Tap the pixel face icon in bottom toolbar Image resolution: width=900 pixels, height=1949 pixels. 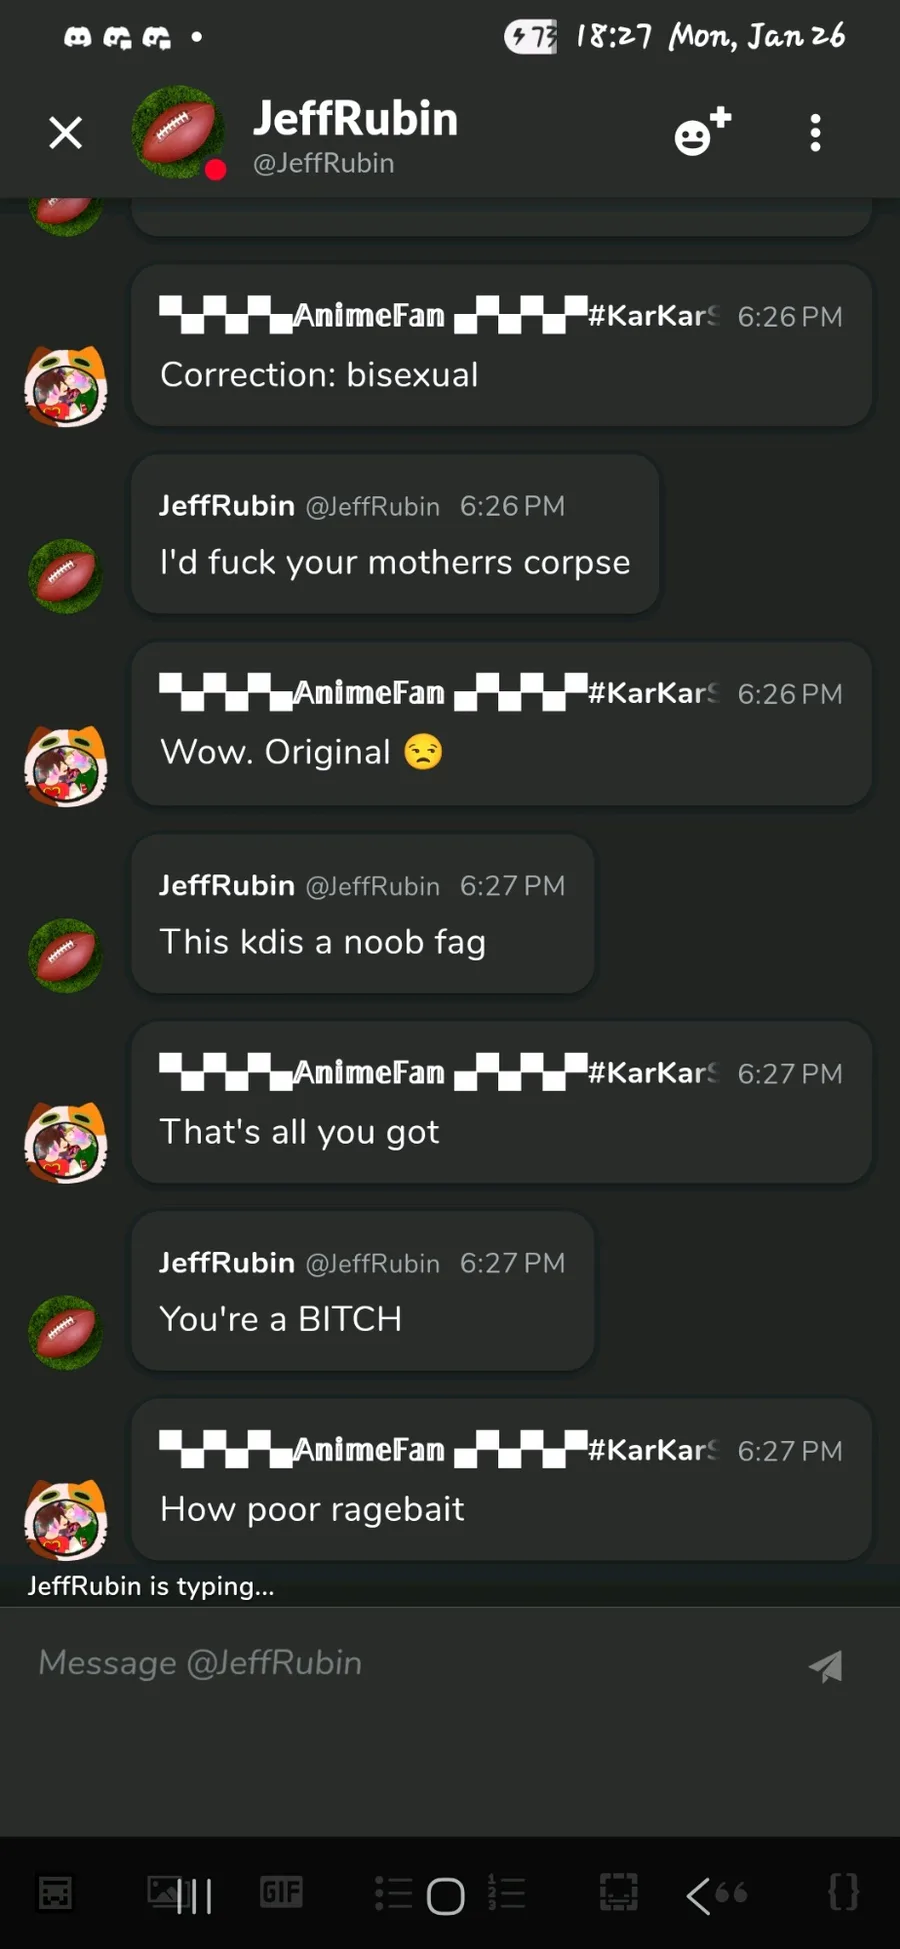55,1892
